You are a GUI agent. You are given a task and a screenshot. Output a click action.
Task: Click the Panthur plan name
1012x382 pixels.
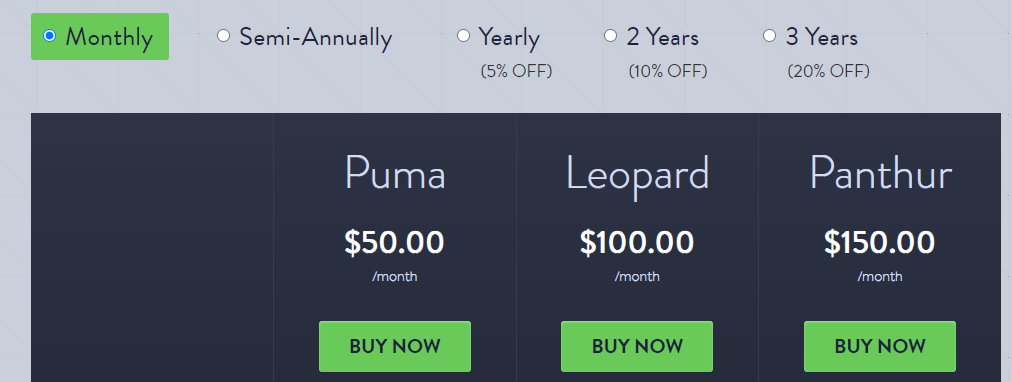881,173
